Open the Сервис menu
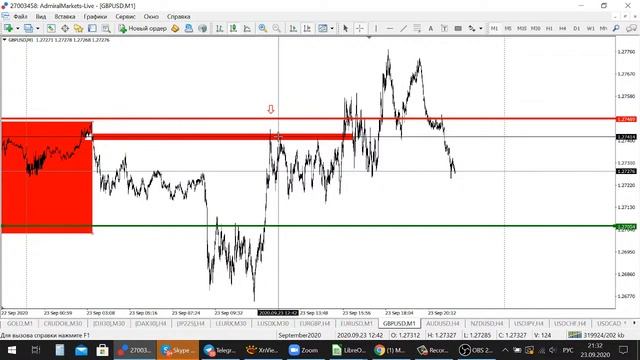This screenshot has height=360, width=640. (125, 17)
